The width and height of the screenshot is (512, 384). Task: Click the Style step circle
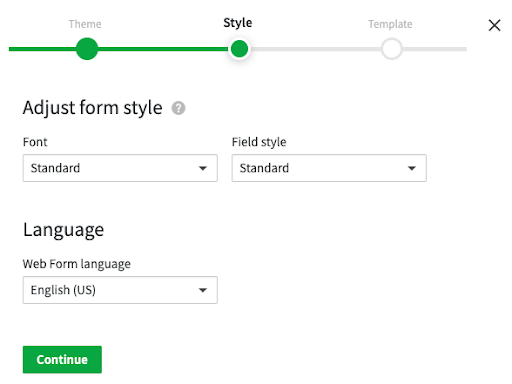coord(239,49)
